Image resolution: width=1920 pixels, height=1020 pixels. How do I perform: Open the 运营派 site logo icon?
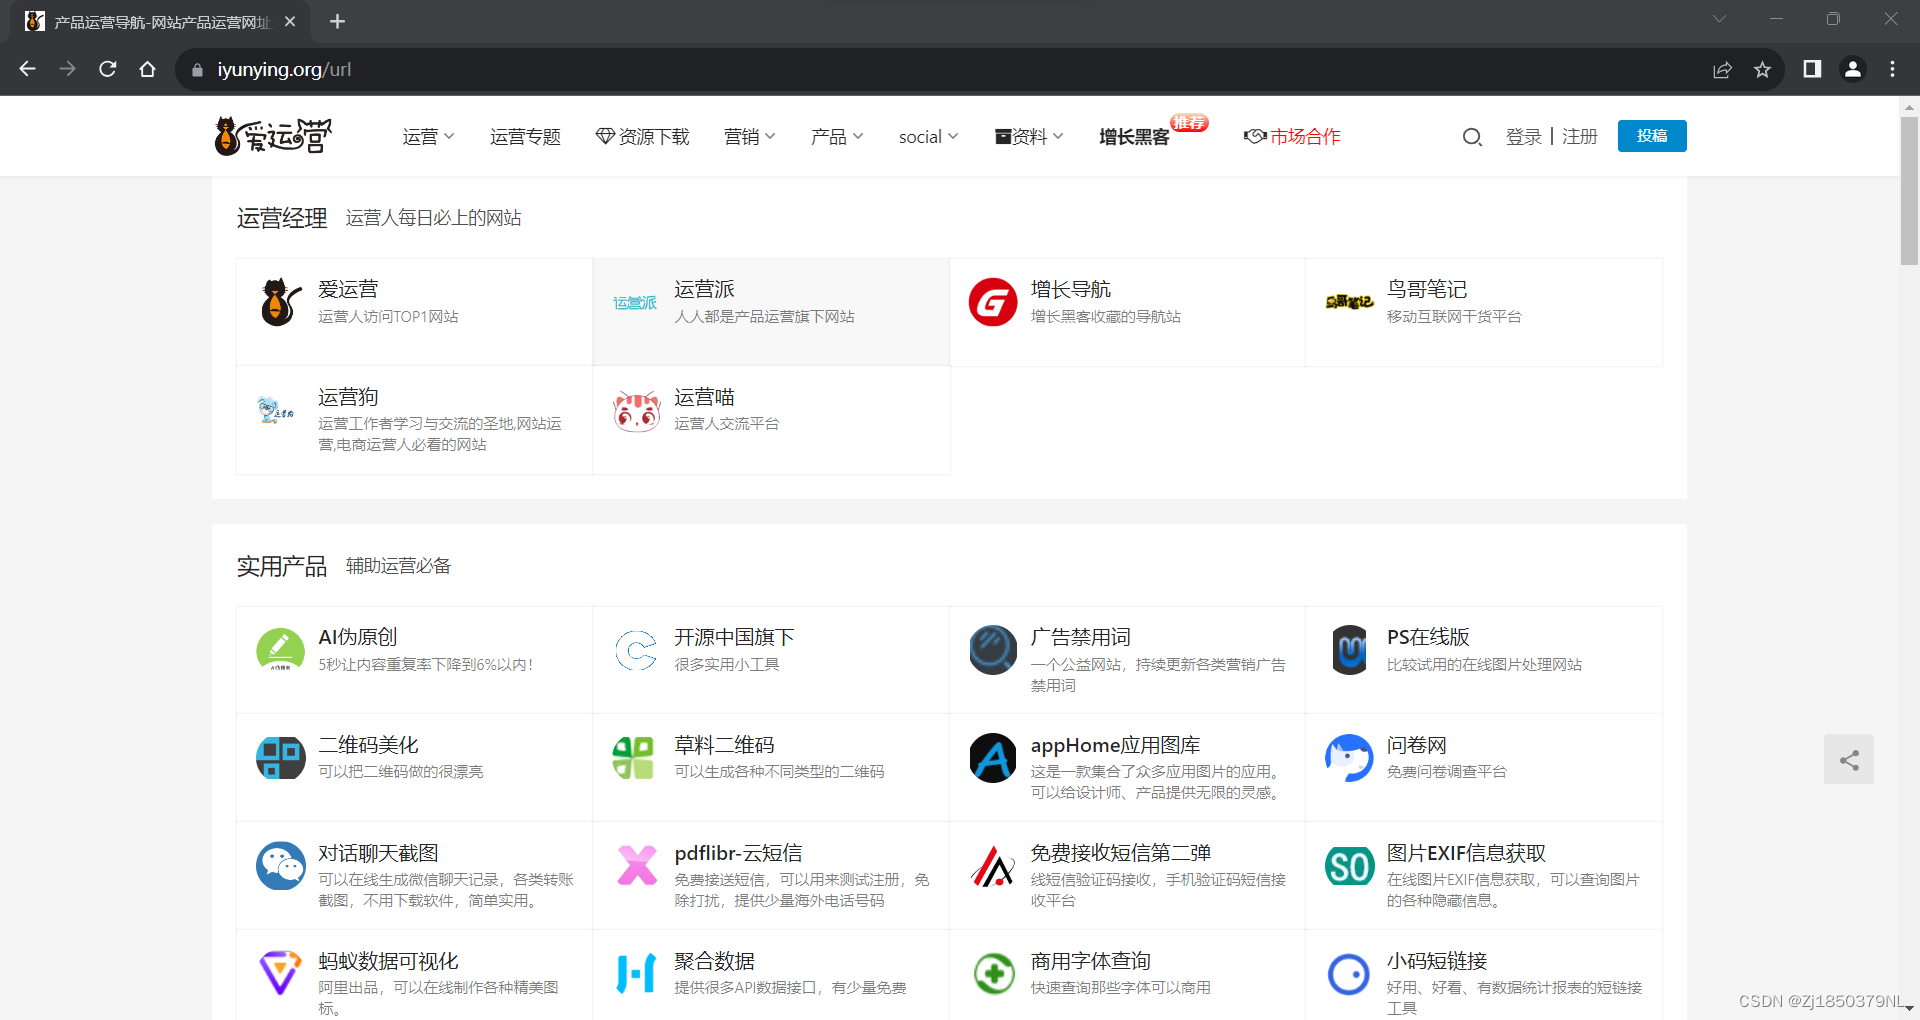pyautogui.click(x=636, y=302)
